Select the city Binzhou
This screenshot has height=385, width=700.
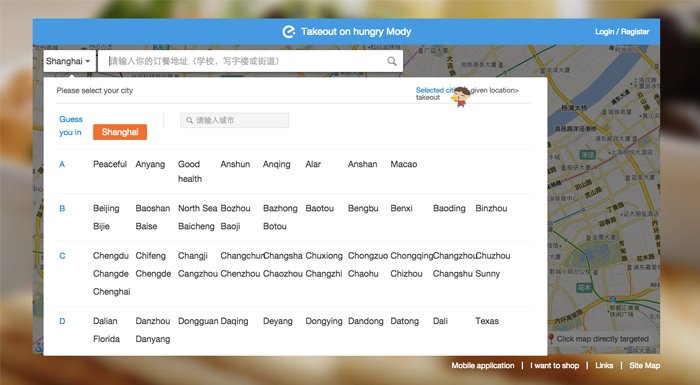[491, 208]
